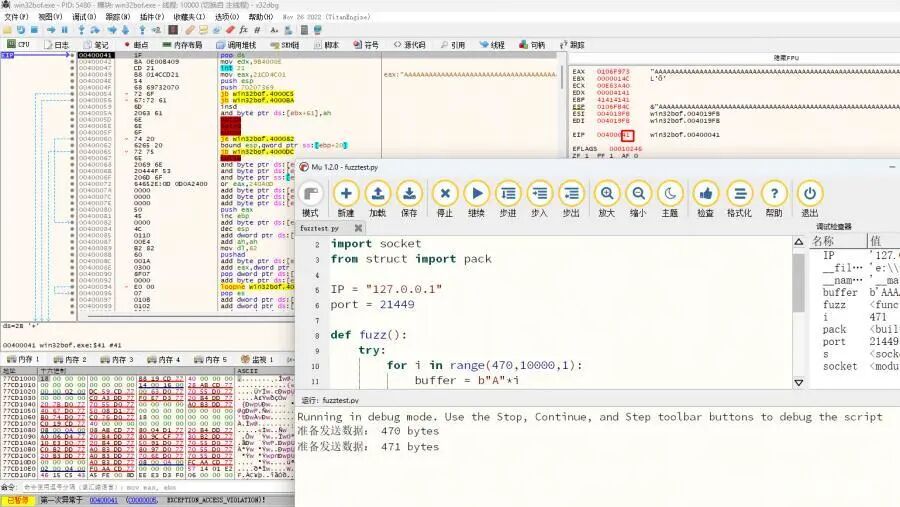Viewport: 900px width, 507px height.
Task: Click the Tidy/Format (格式化) button in Mu
Action: tap(739, 199)
